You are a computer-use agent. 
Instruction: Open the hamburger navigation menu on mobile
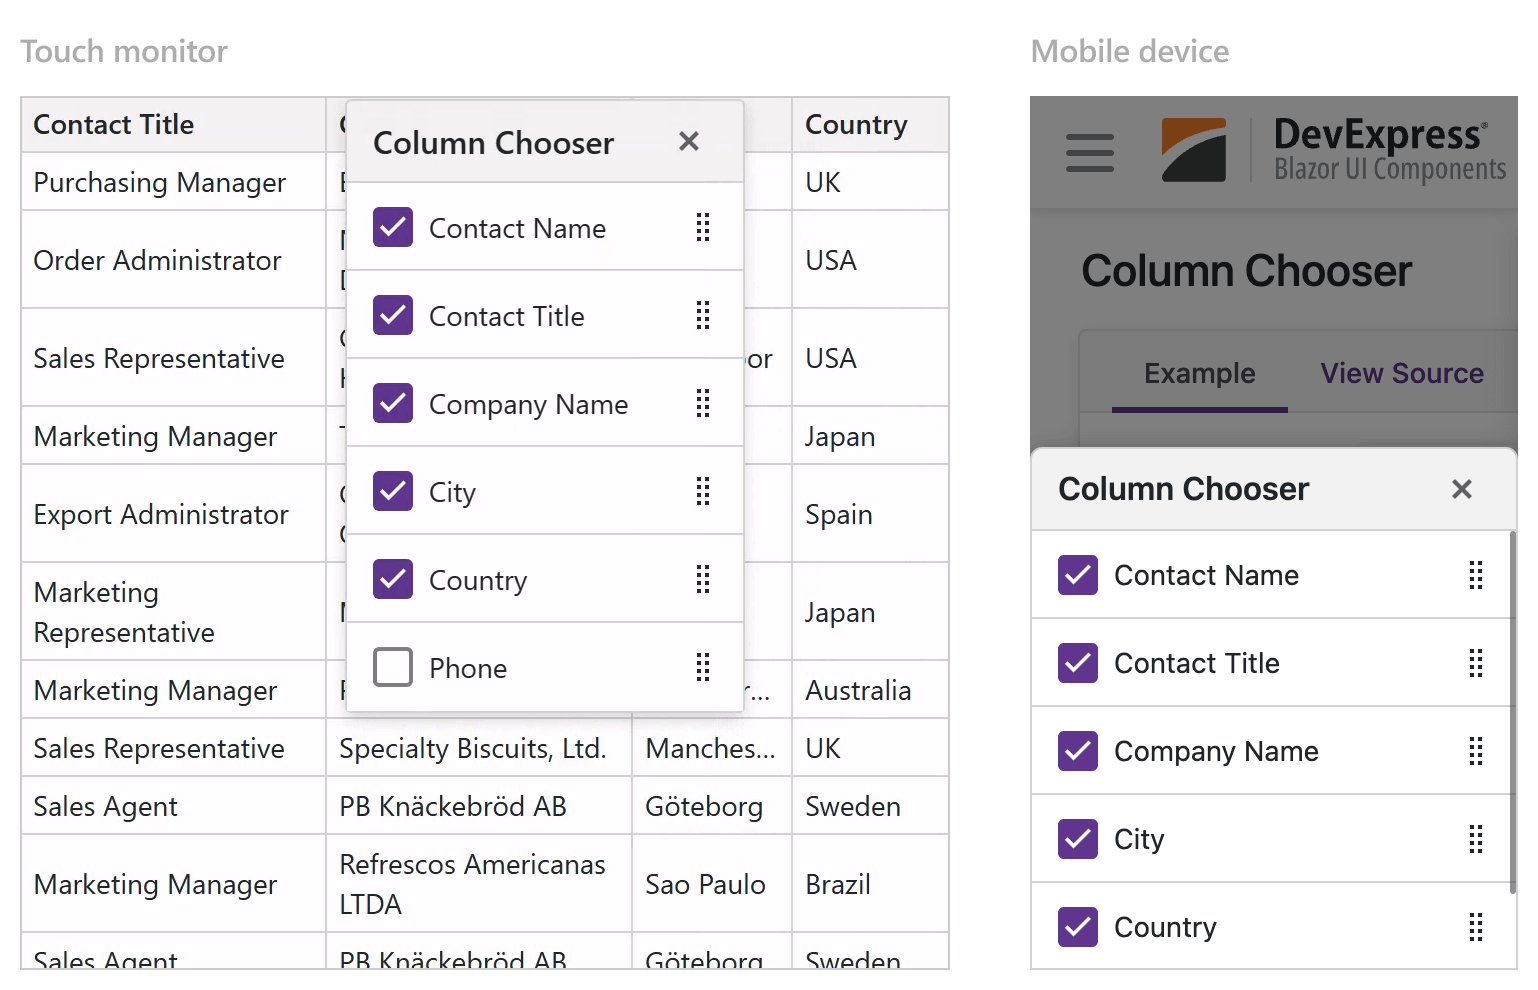1089,152
